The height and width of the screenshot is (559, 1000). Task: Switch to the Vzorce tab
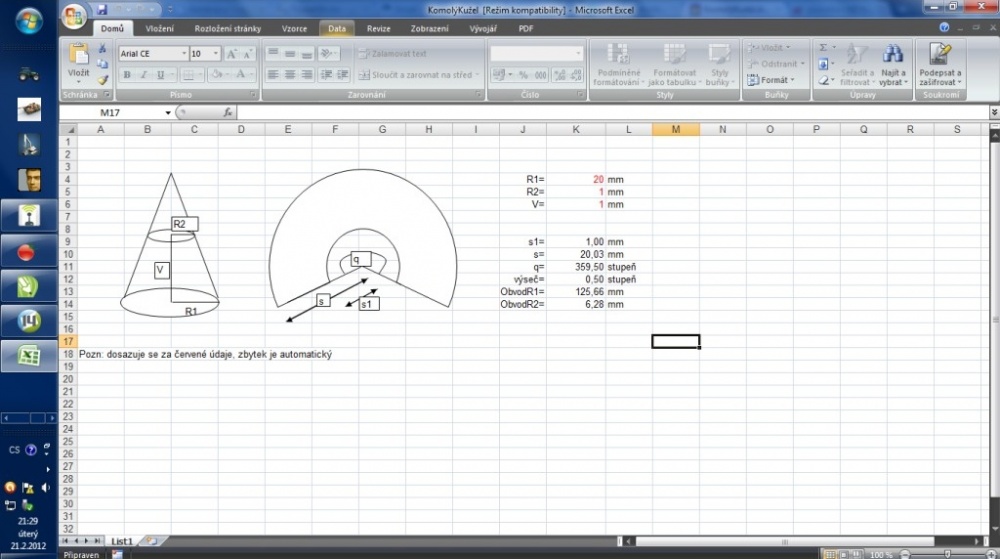tap(294, 29)
